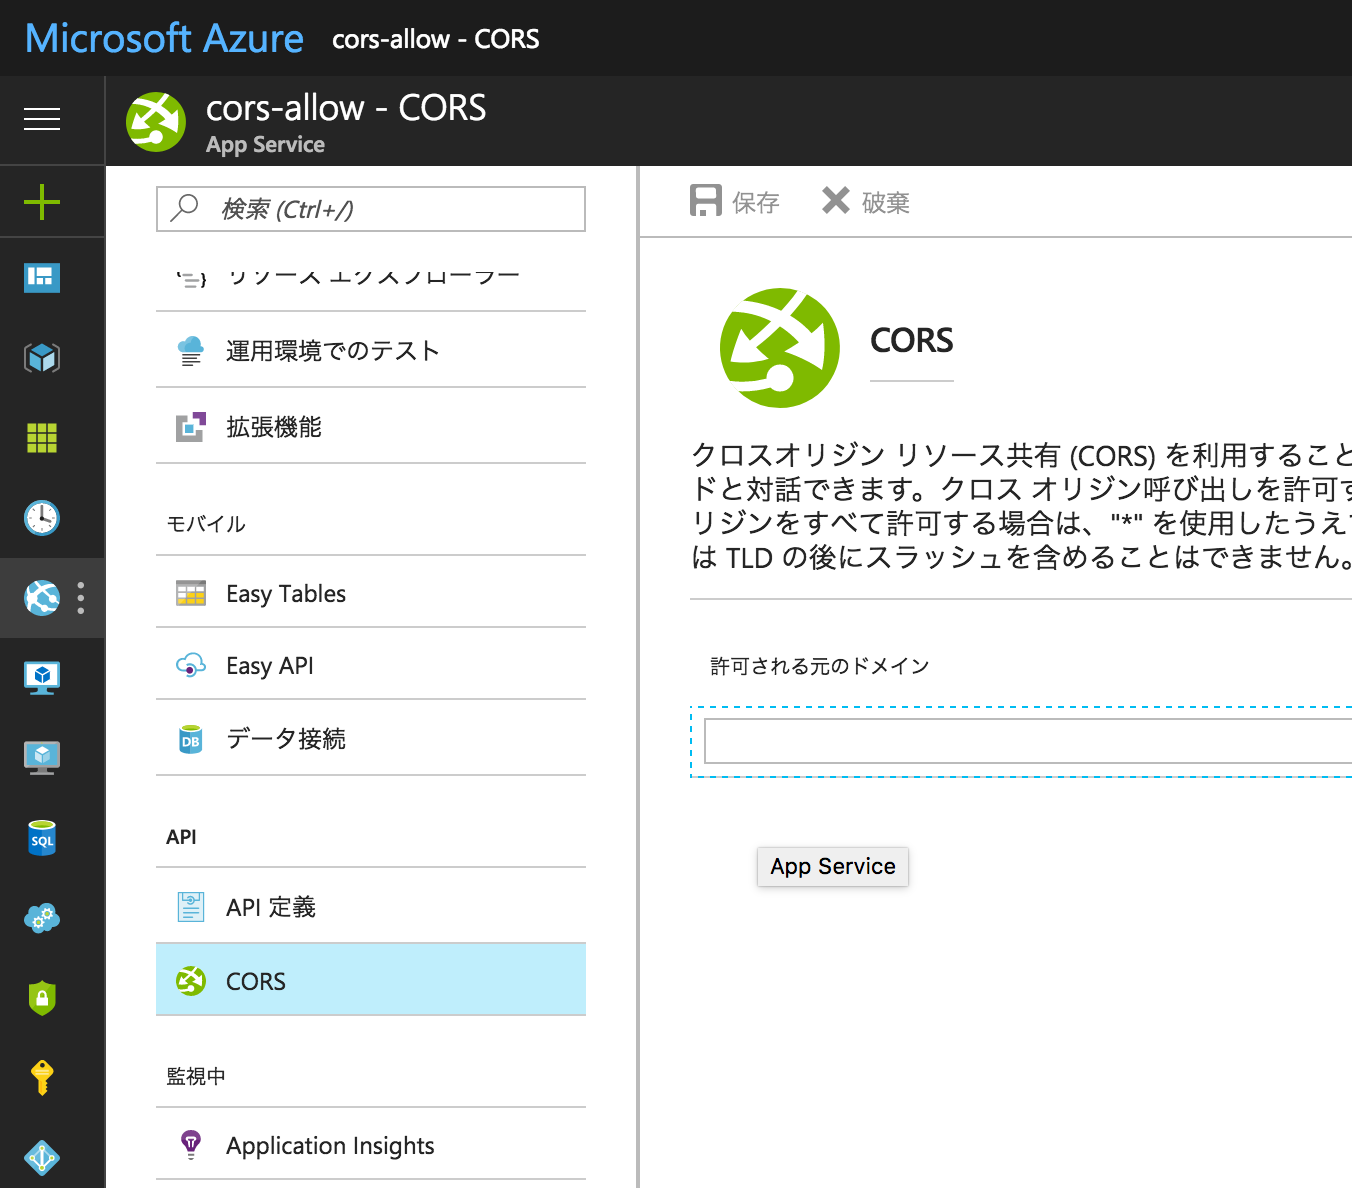Open the Resource groups cube icon
The width and height of the screenshot is (1352, 1188).
(42, 357)
